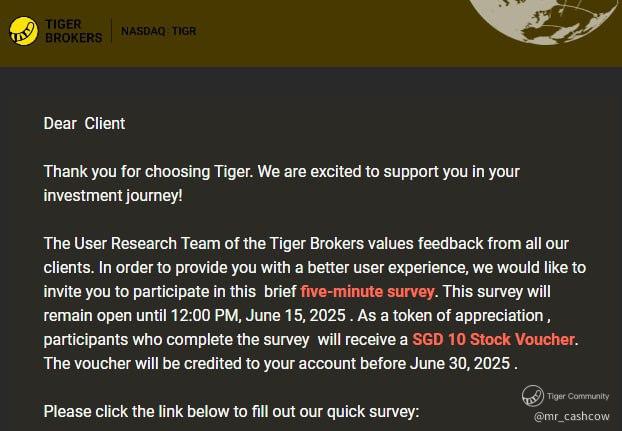Click the 'participants who complete the survey' text

[x=176, y=340]
